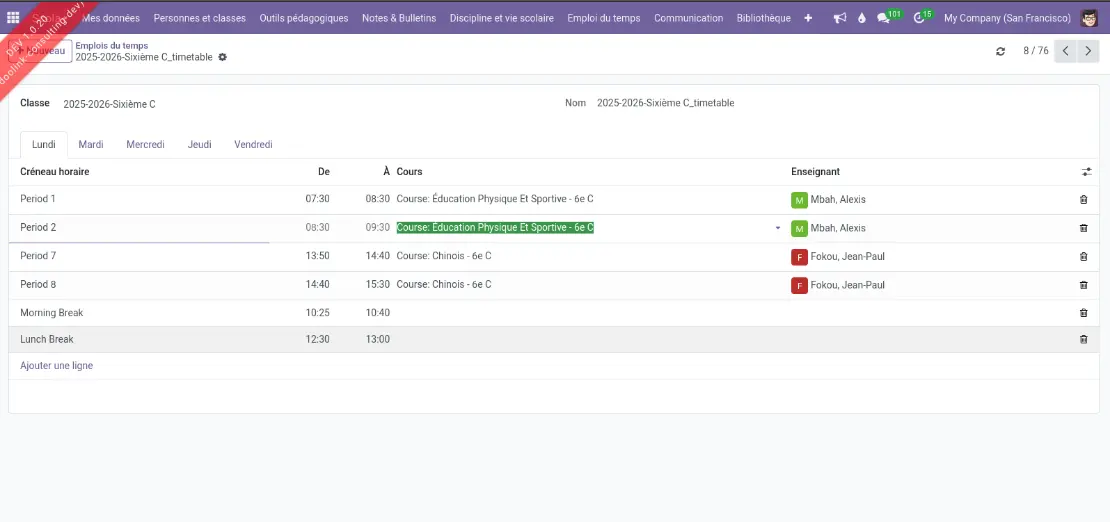This screenshot has width=1110, height=522.
Task: Go to previous timetable record
Action: point(1066,51)
